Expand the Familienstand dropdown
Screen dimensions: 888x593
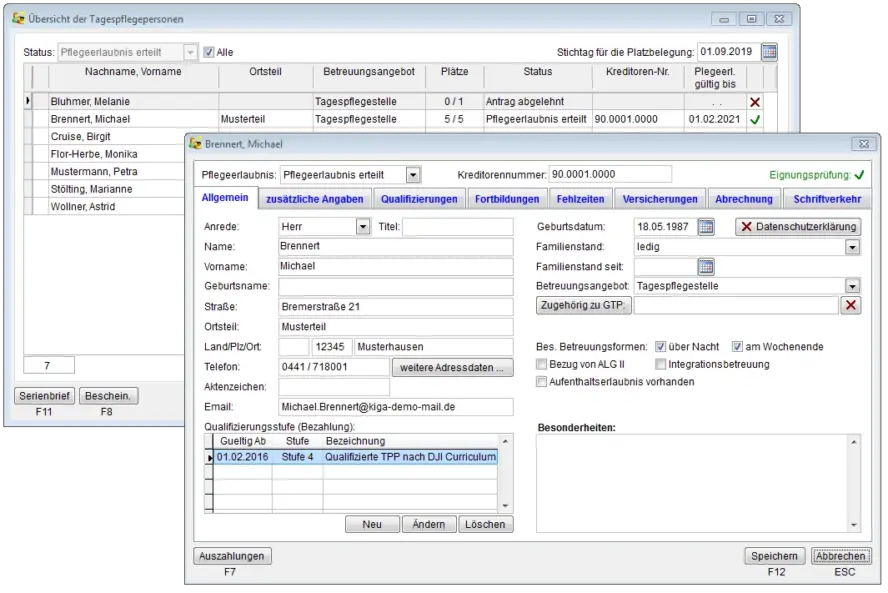click(852, 247)
